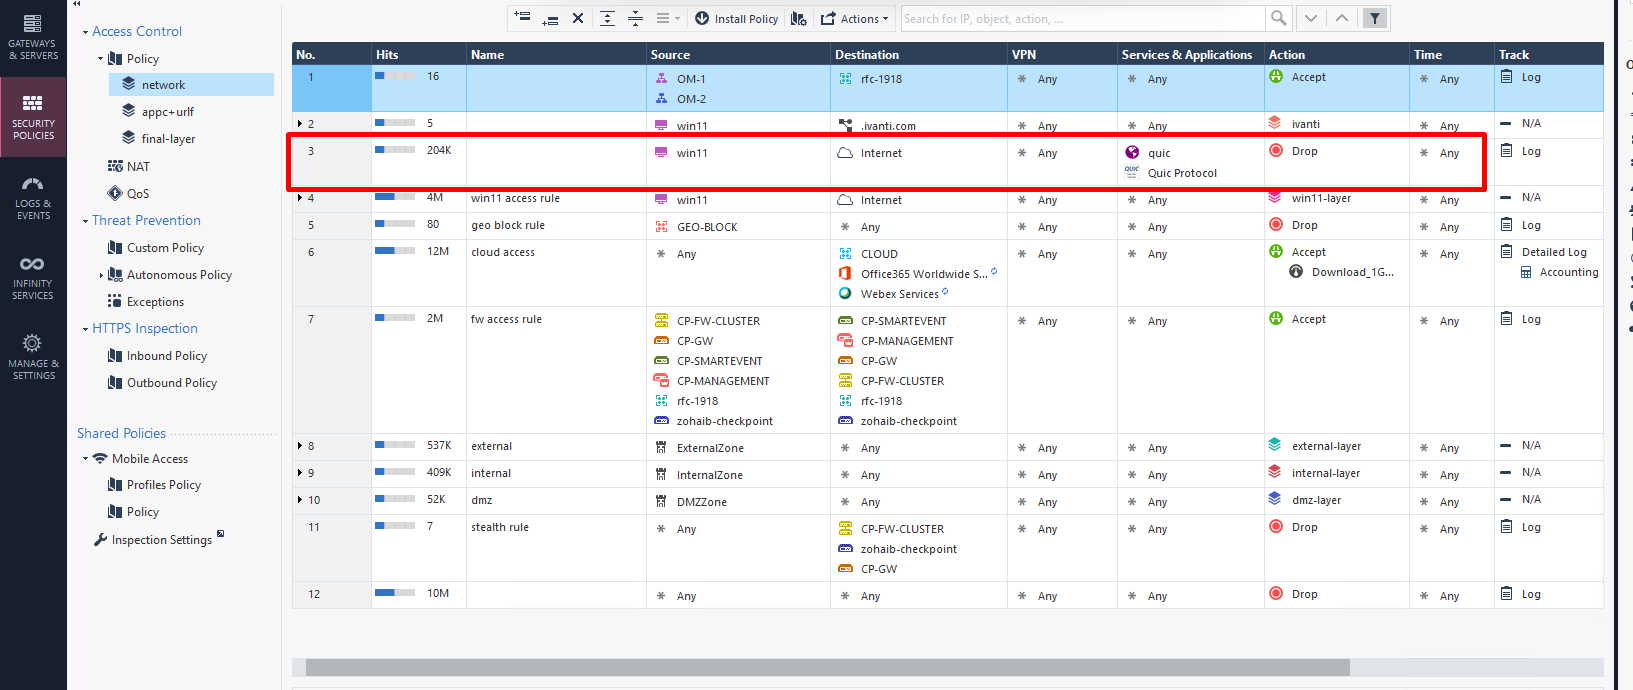Click the add rule above icon

(x=522, y=17)
